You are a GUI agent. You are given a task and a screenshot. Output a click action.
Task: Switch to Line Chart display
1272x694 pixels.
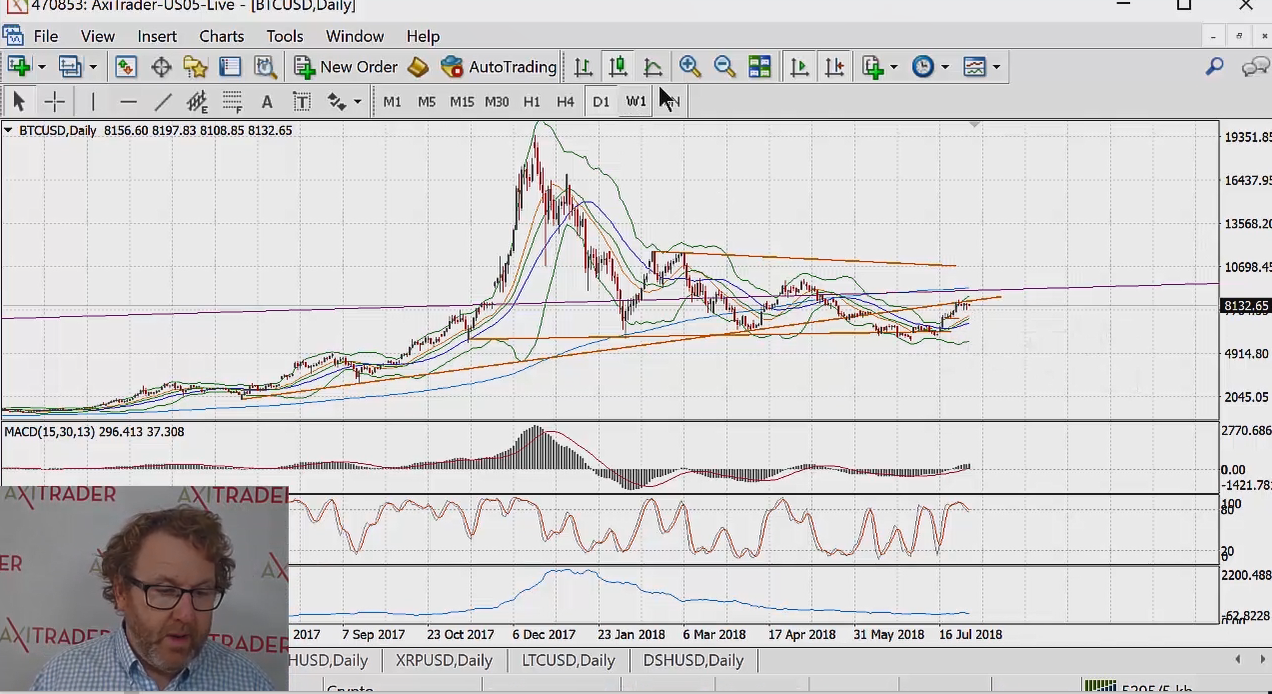653,67
